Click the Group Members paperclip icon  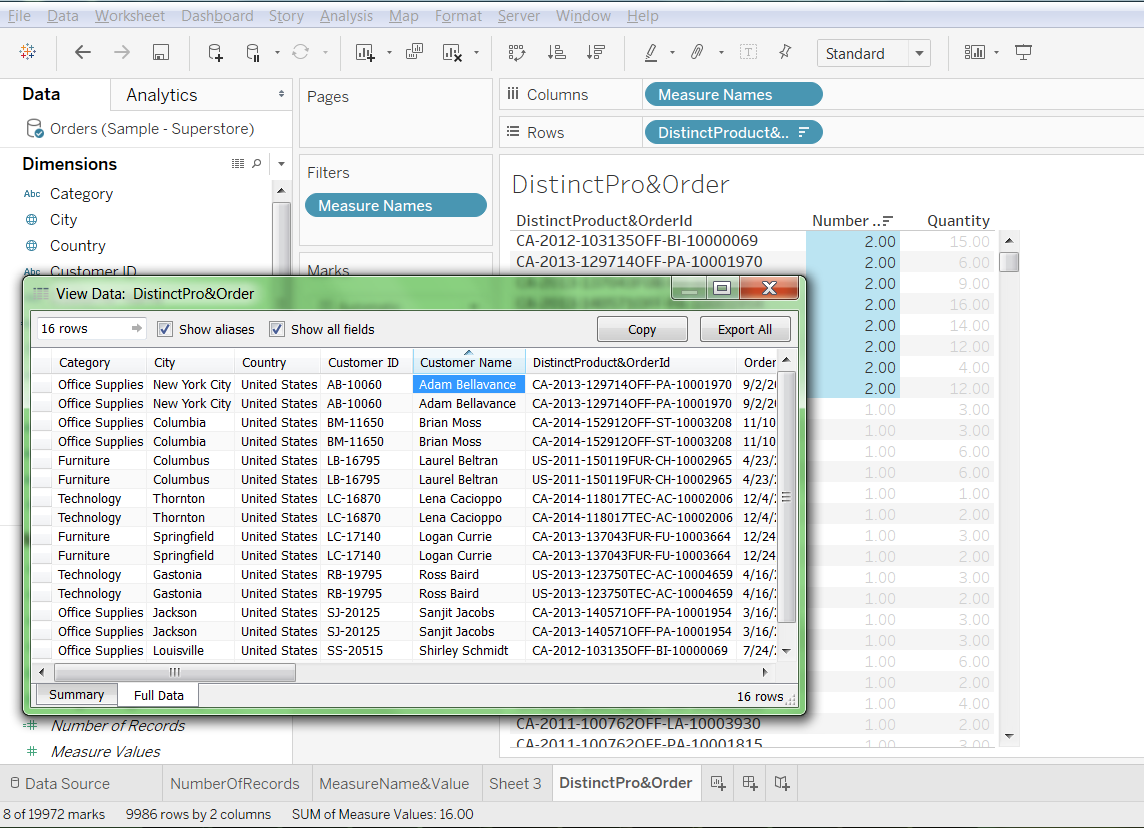click(697, 52)
